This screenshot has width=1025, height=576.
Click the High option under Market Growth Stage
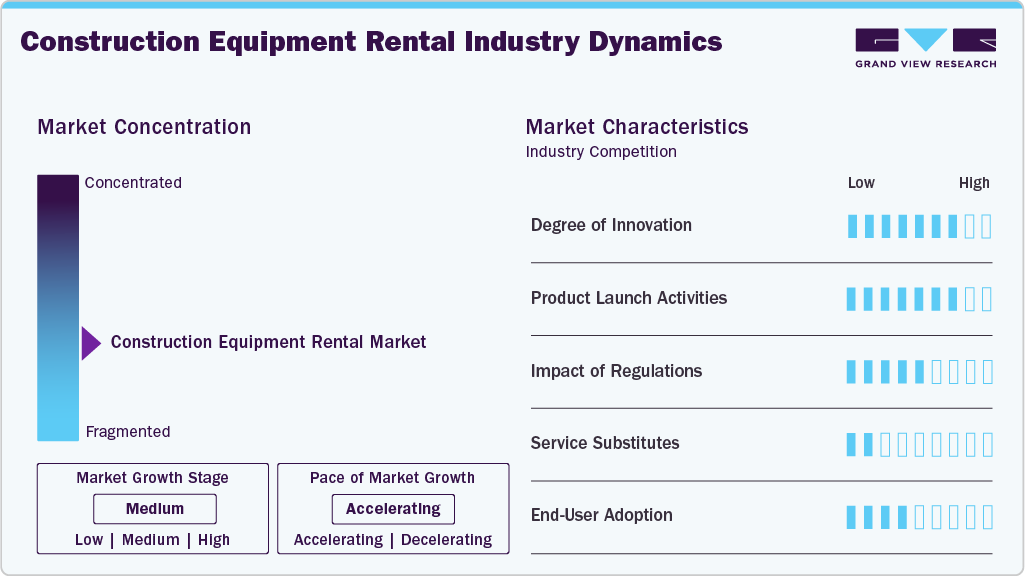pos(214,540)
